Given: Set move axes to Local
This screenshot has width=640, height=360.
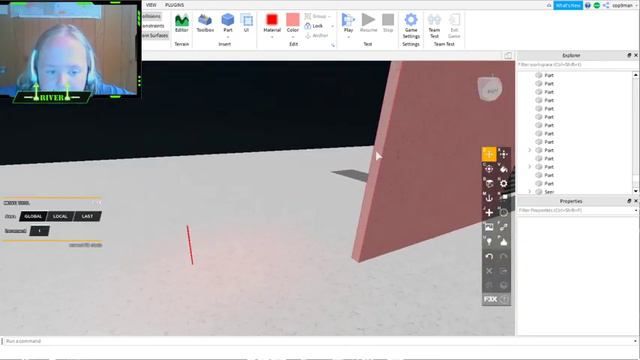Looking at the screenshot, I should click(60, 216).
